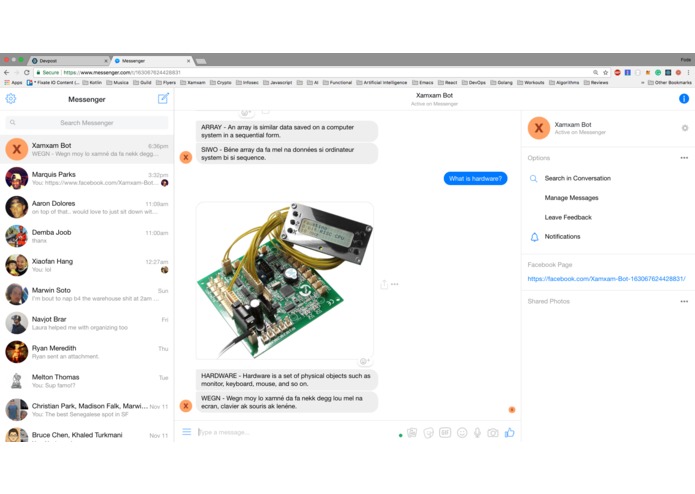Go back in the browser
Screen dimensions: 695x494
pos(6,72)
